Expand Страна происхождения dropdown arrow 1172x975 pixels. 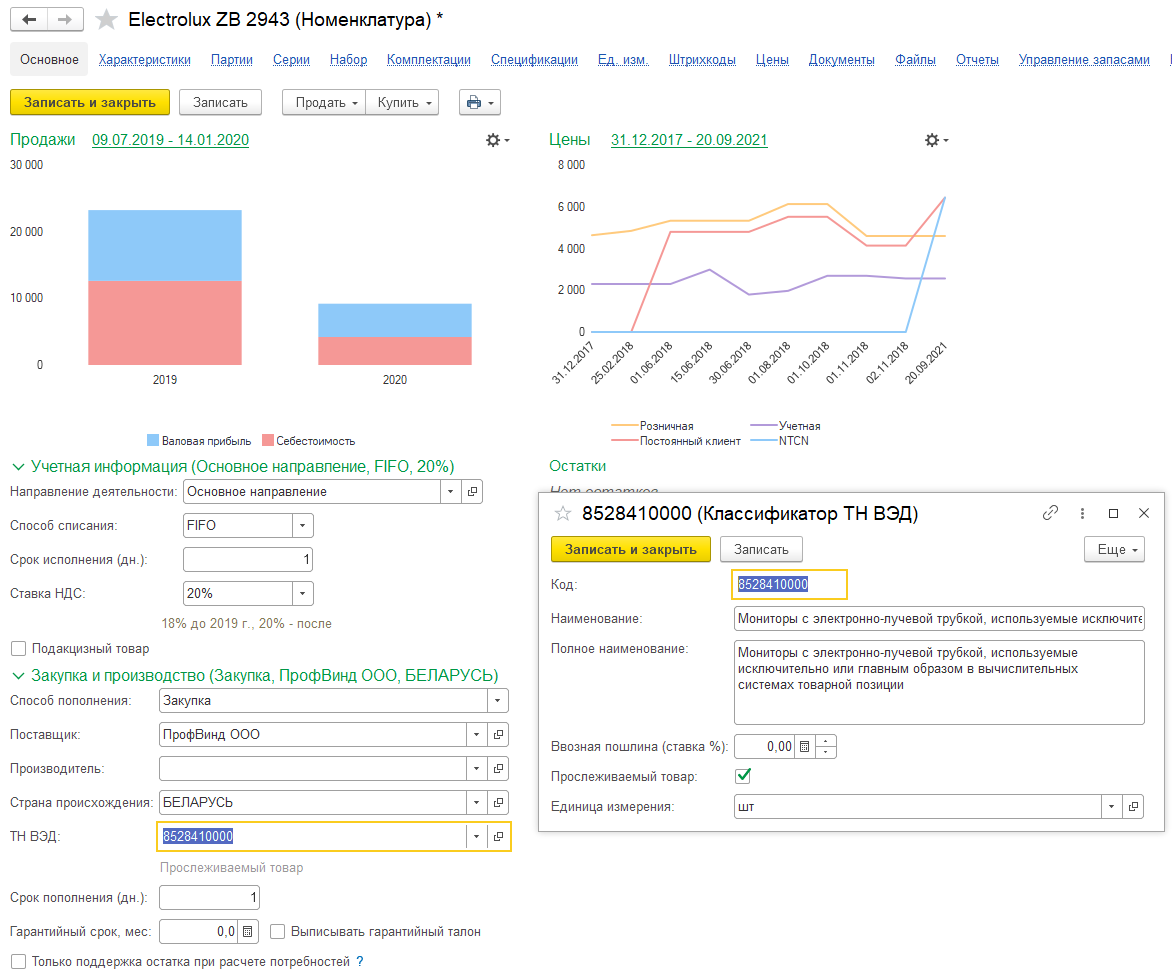(x=477, y=802)
